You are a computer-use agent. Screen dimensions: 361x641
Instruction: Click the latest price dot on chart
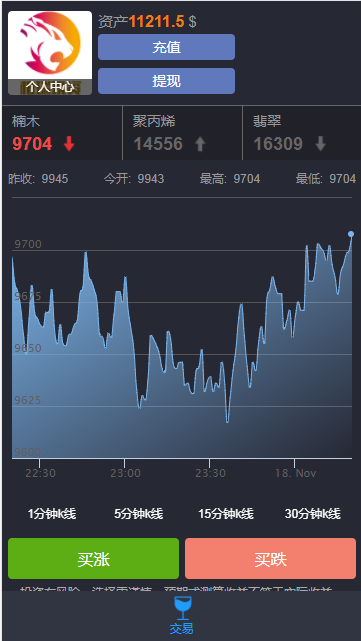[351, 234]
